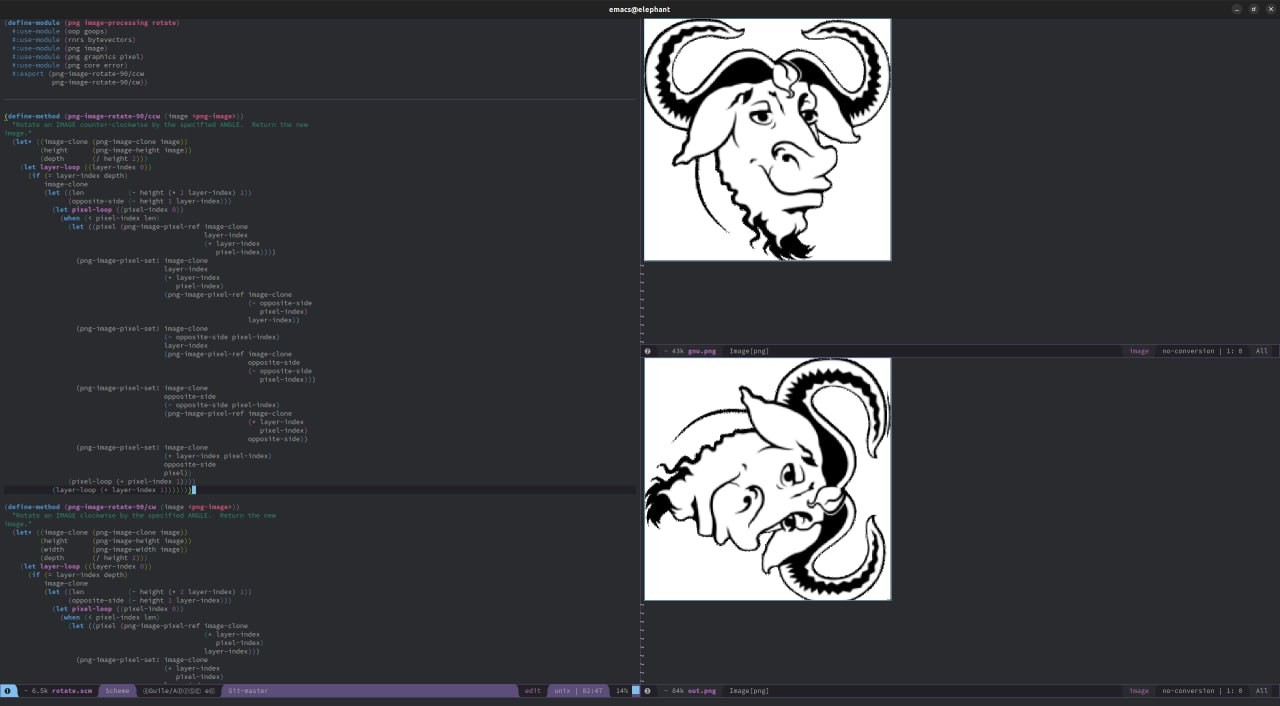1280x706 pixels.
Task: Click the window number icon in rotate.scm mode line
Action: 8,691
